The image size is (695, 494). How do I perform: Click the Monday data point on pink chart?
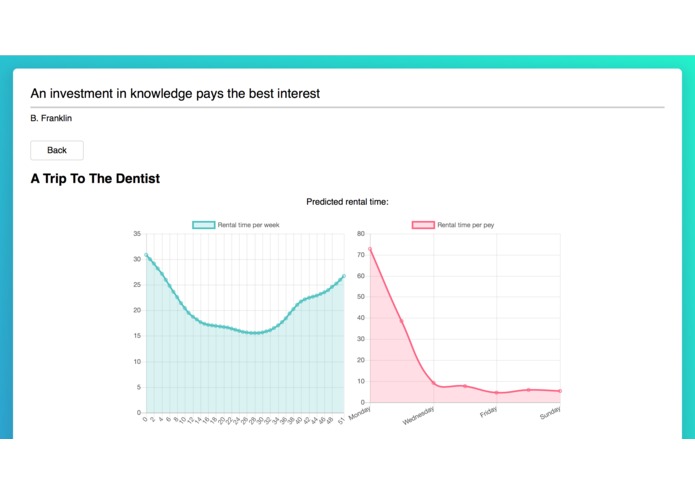click(370, 249)
